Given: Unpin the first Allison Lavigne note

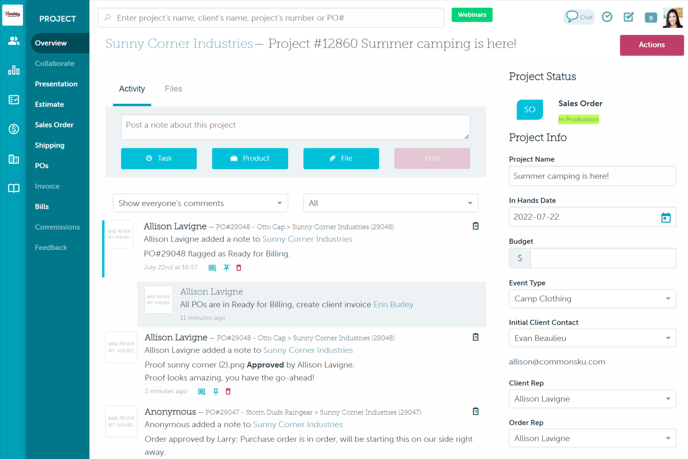Looking at the screenshot, I should click(x=226, y=268).
